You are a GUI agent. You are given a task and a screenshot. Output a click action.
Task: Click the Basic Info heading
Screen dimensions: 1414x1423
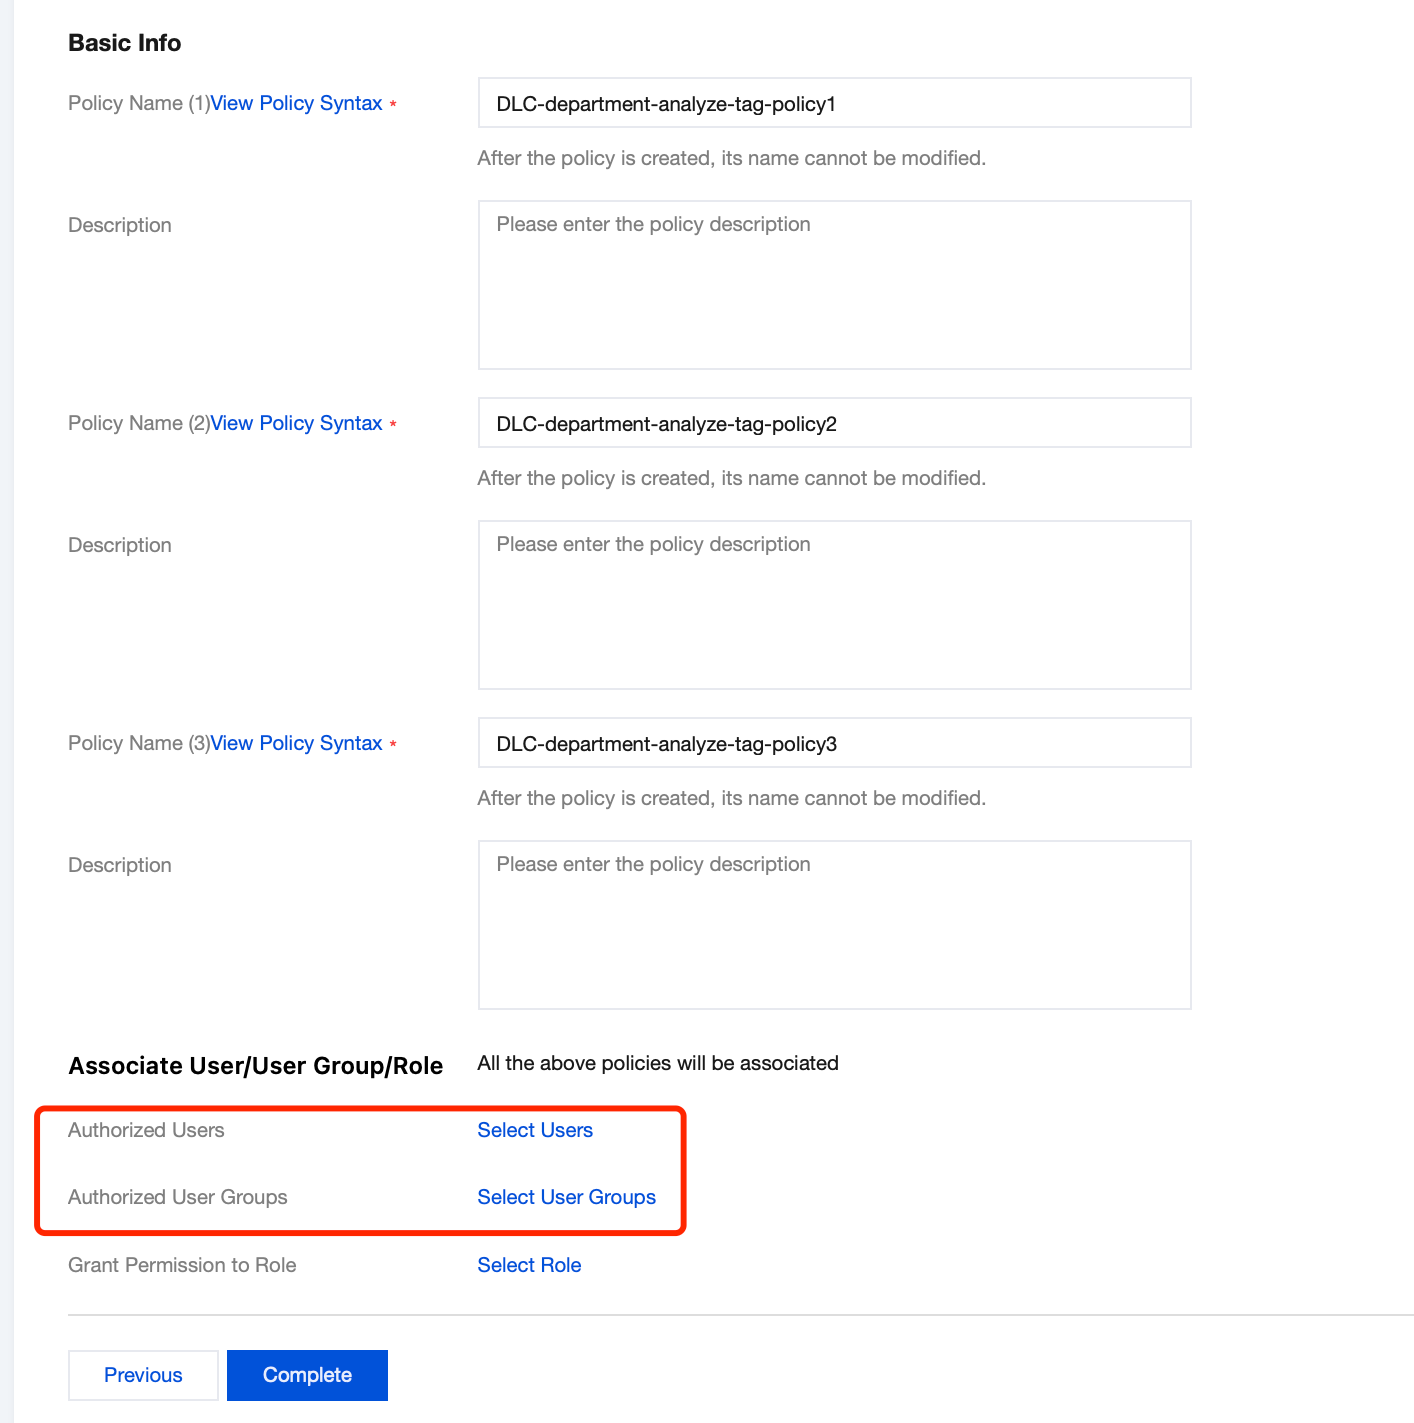(125, 43)
